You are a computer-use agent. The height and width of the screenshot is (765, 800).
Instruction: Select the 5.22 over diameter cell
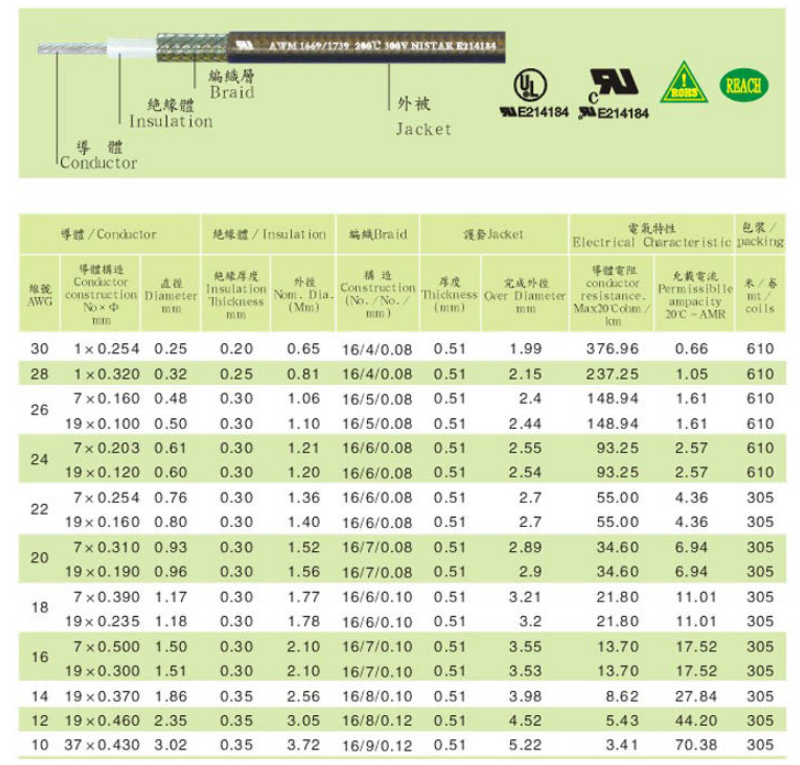click(525, 744)
